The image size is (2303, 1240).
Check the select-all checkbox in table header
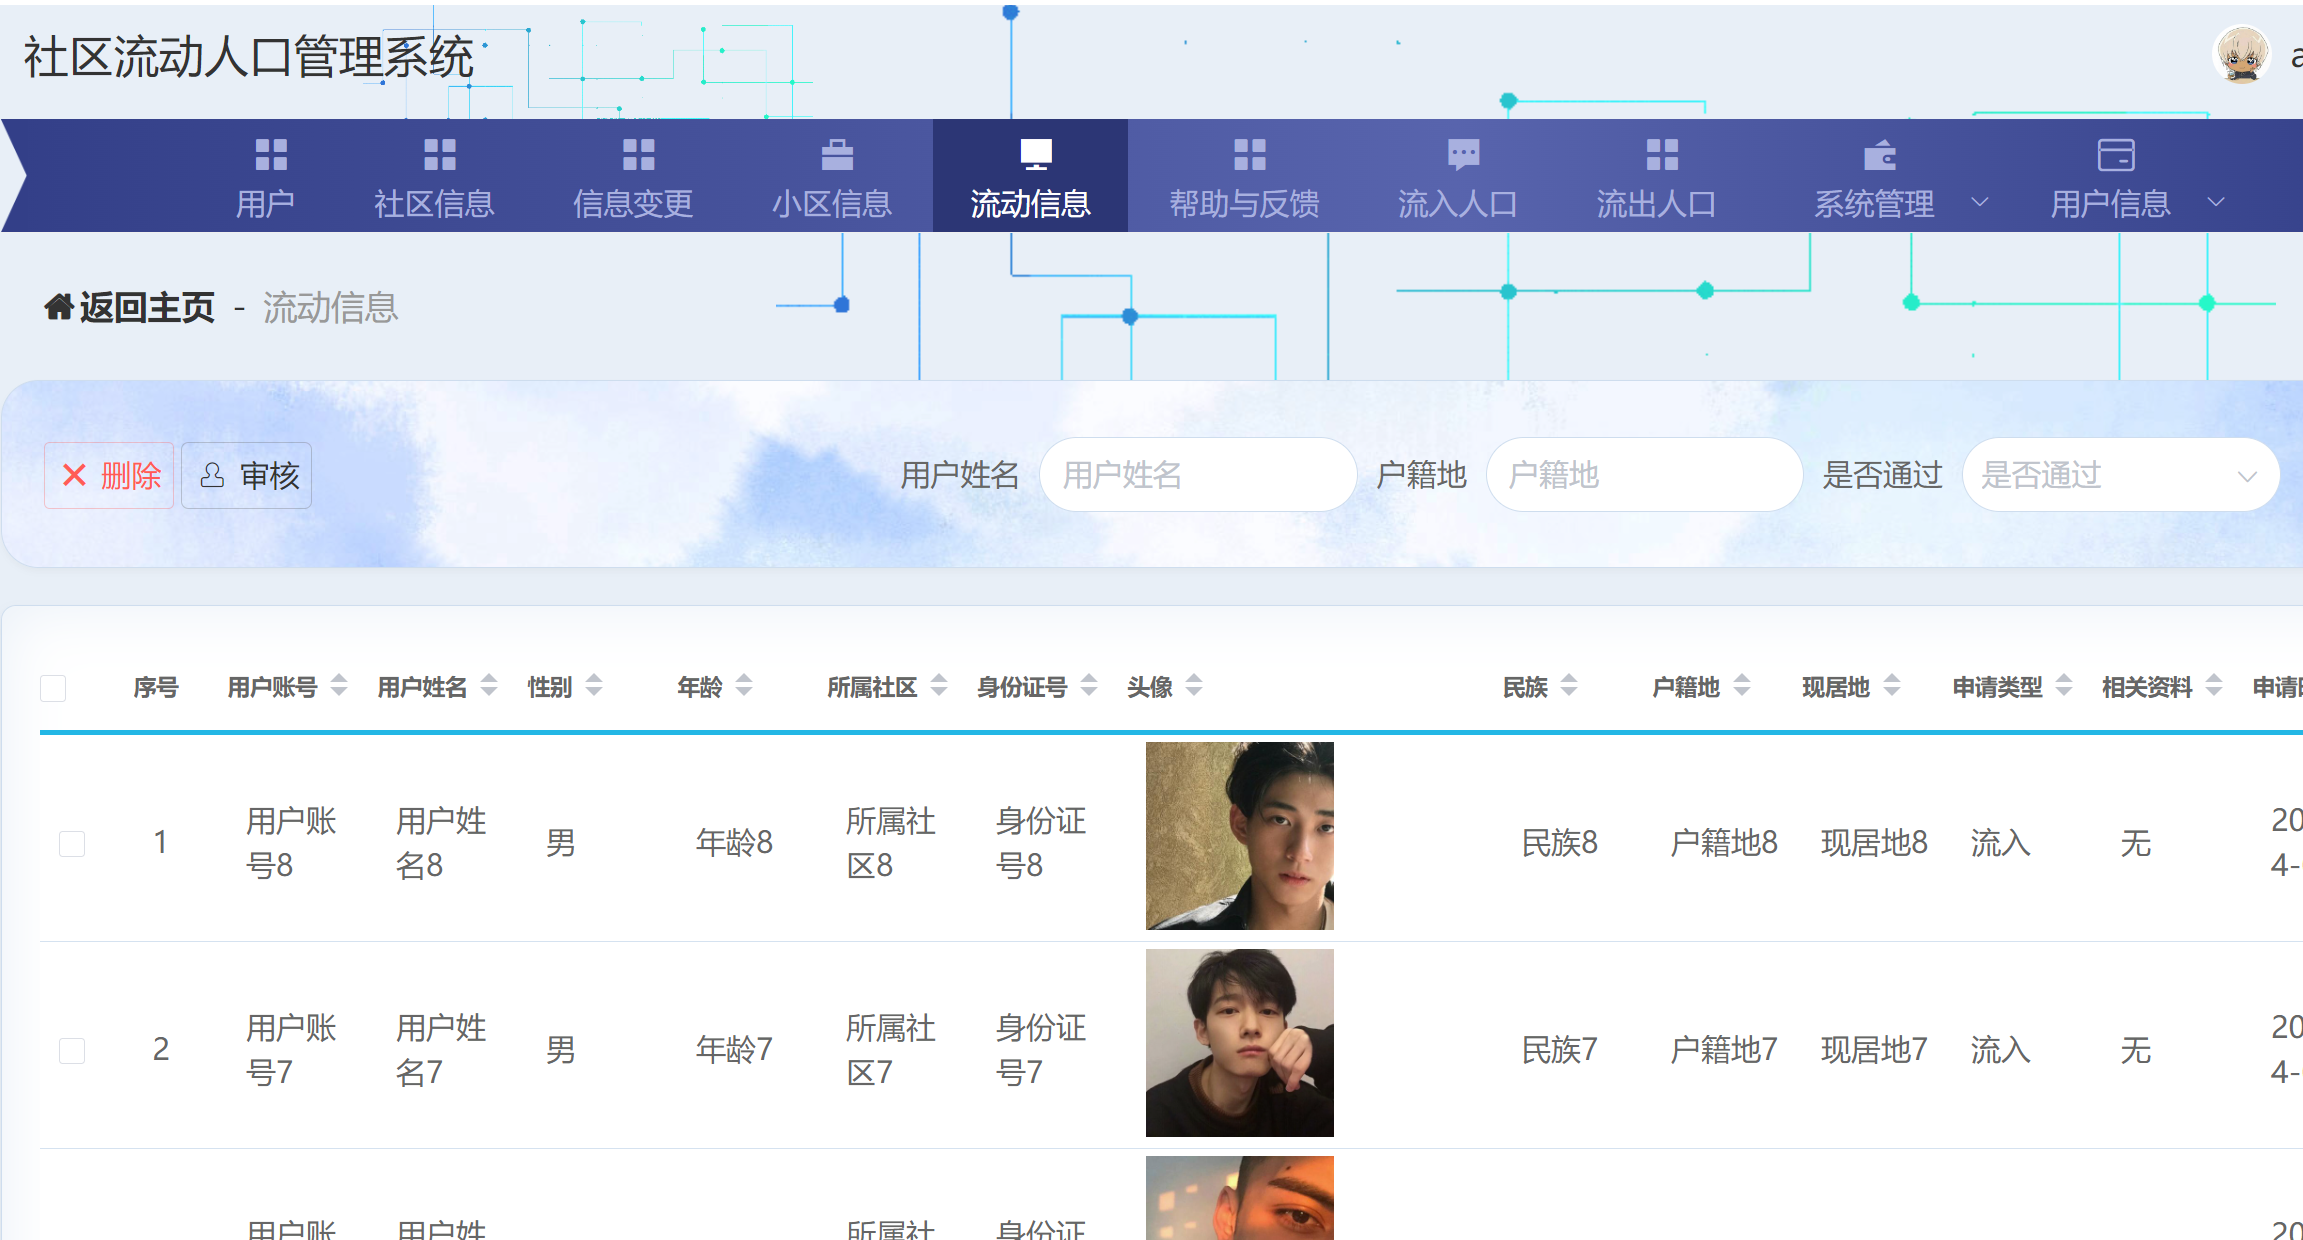pos(53,687)
